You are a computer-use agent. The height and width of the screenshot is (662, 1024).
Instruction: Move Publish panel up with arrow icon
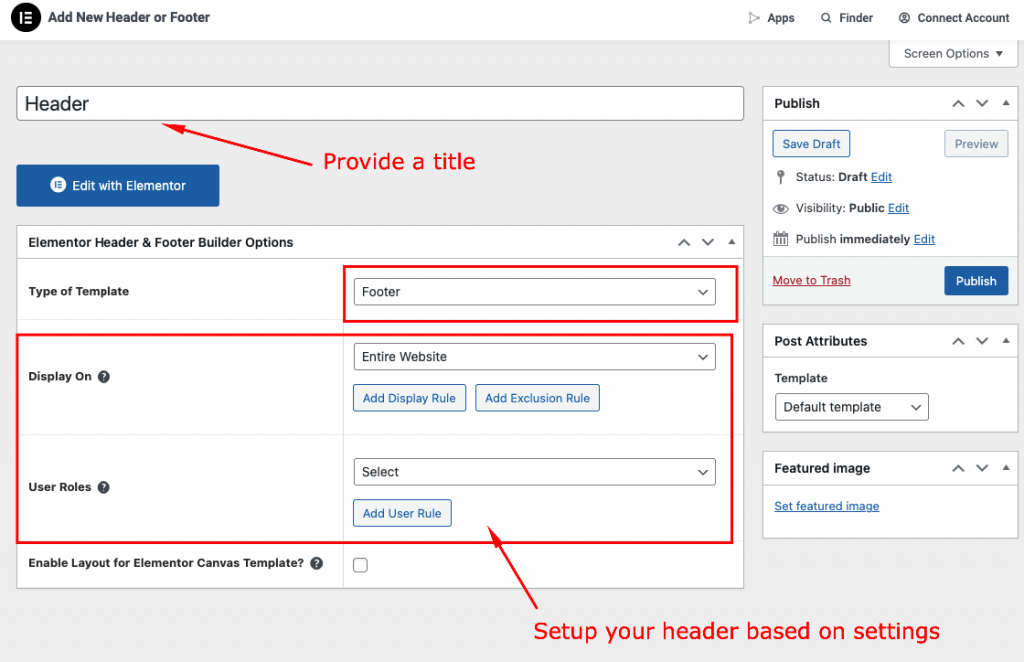[x=958, y=103]
